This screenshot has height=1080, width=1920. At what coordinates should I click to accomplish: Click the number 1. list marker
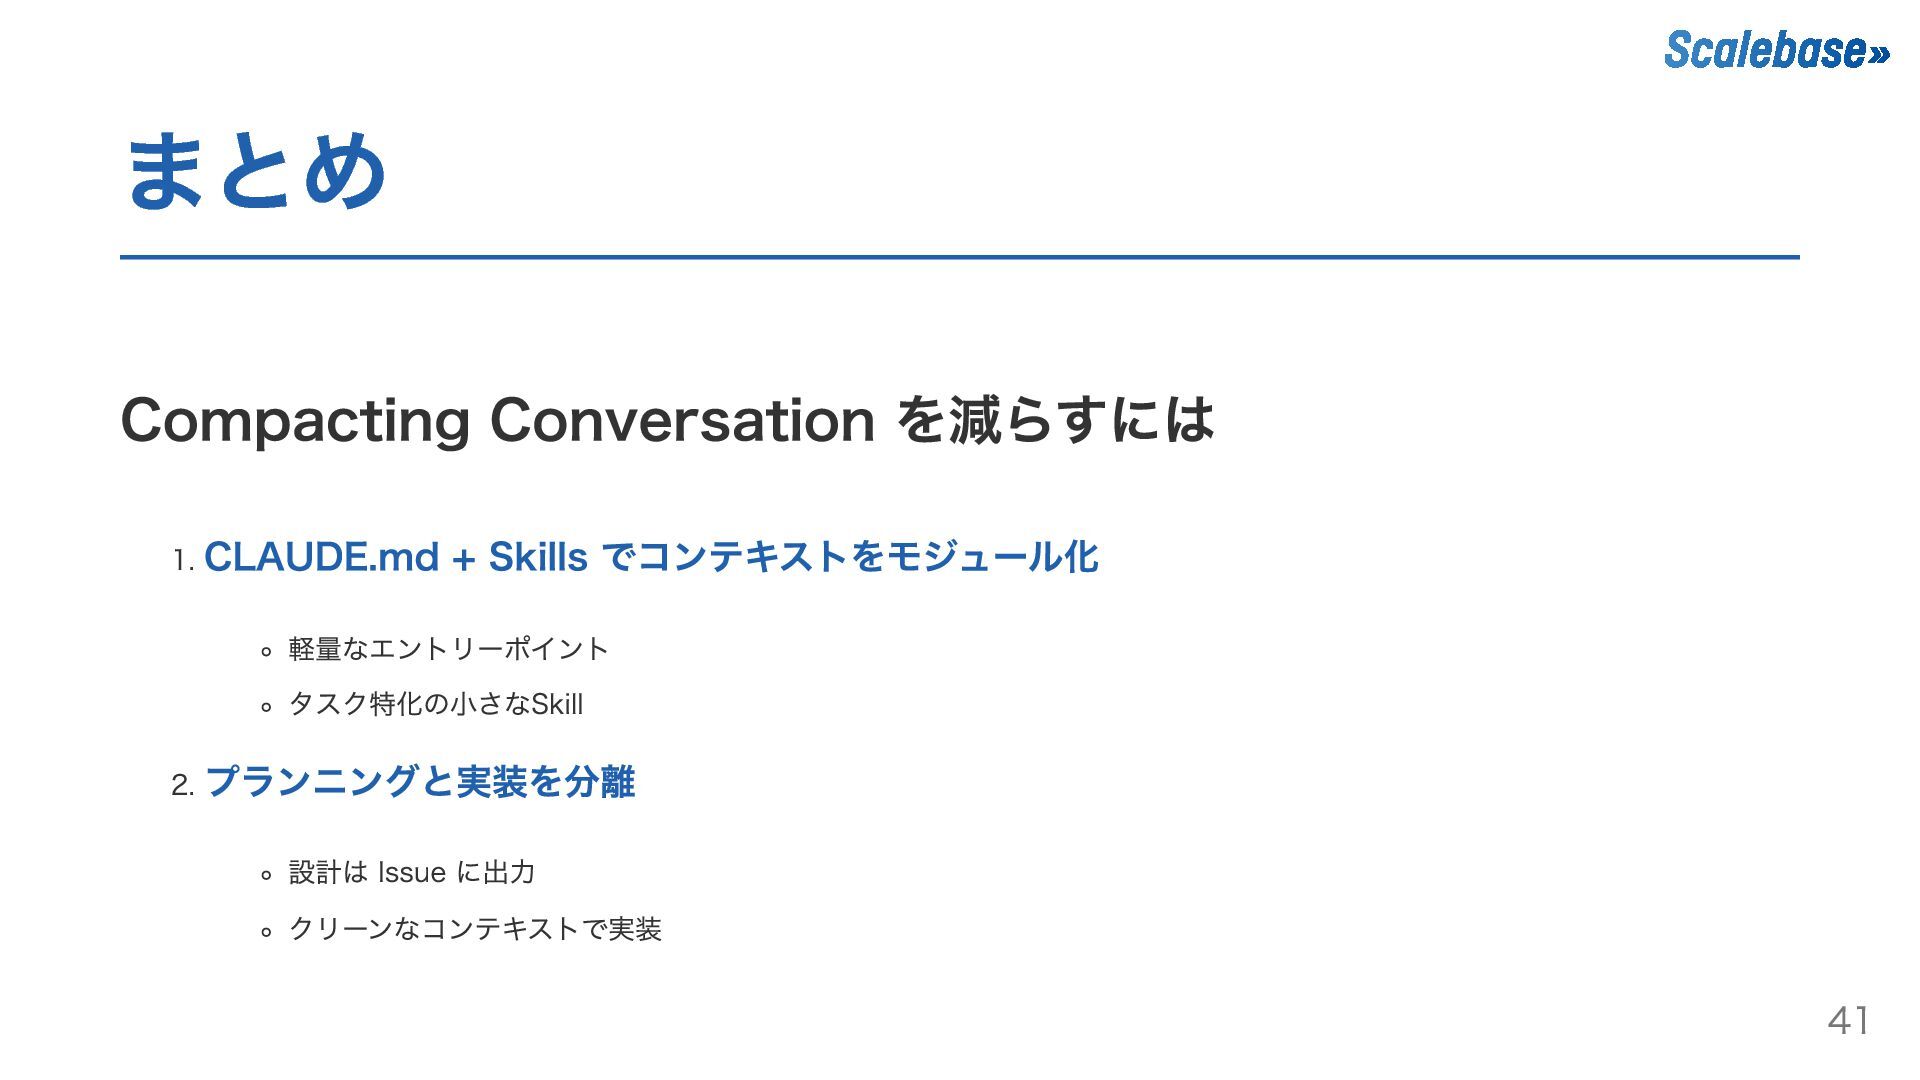click(183, 561)
